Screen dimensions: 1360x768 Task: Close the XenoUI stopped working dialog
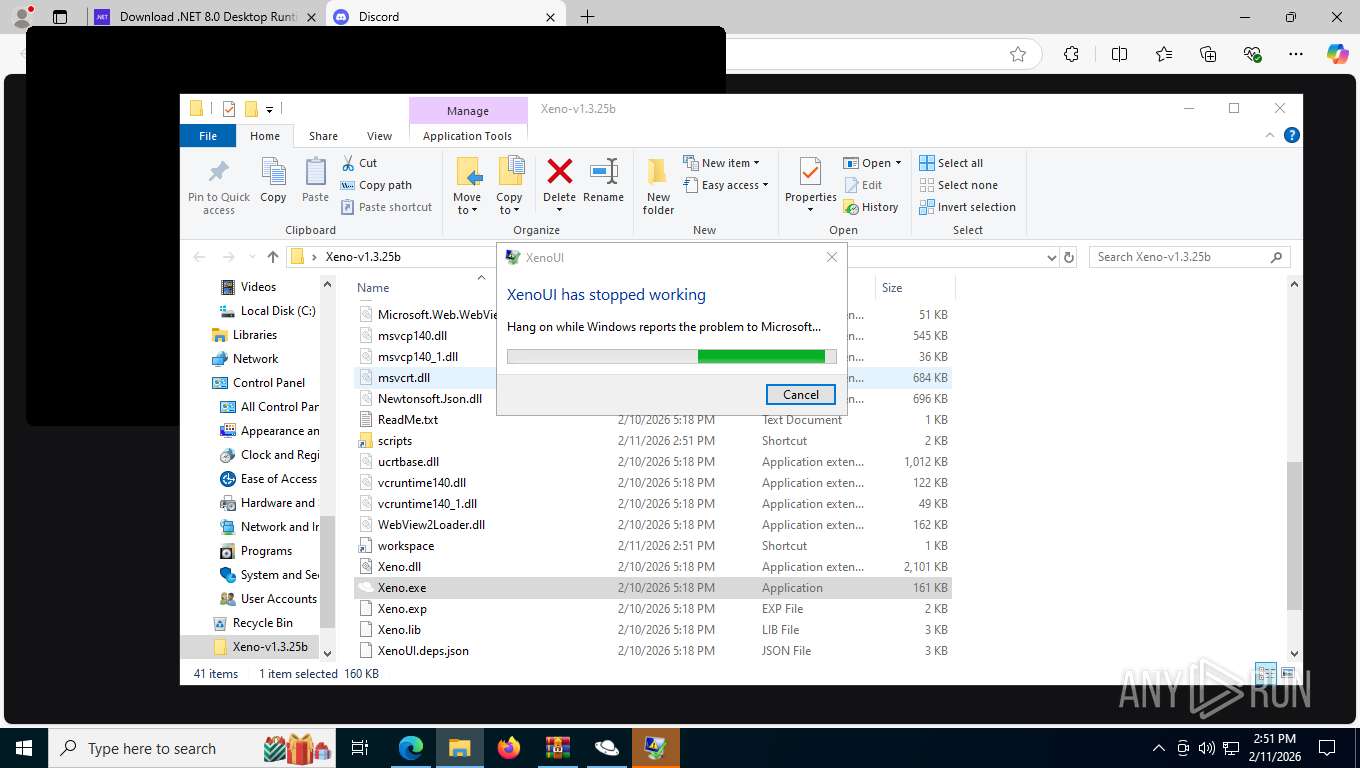point(832,257)
